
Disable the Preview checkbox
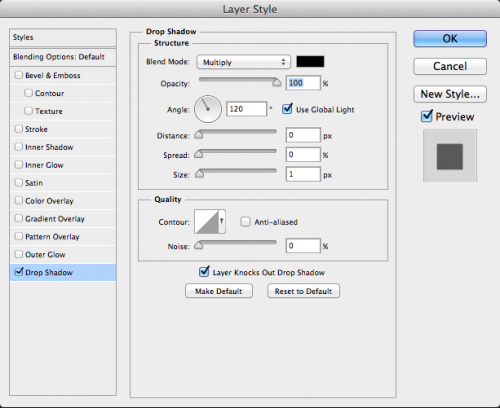click(427, 116)
